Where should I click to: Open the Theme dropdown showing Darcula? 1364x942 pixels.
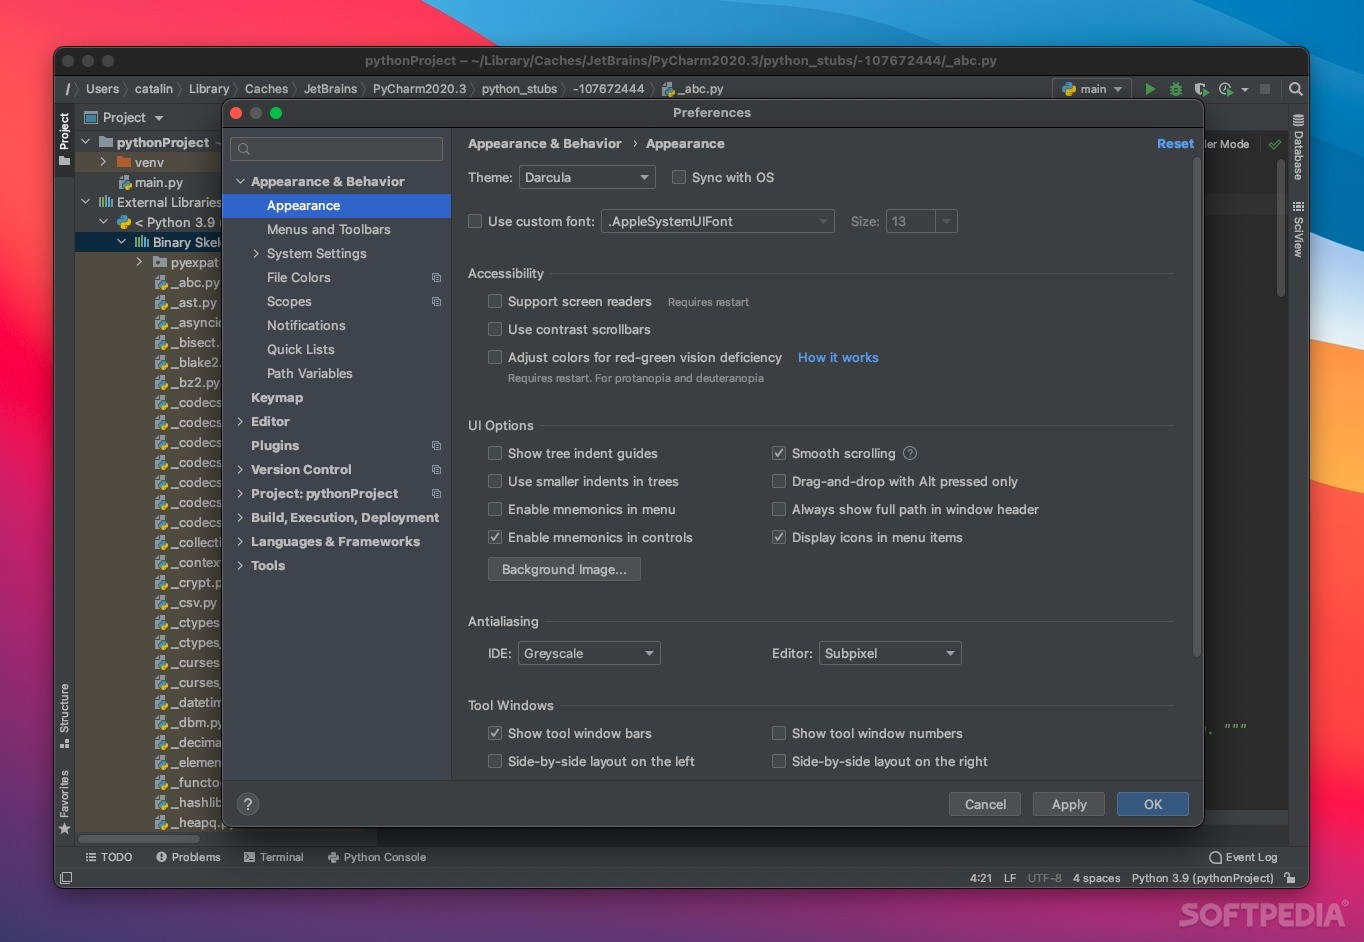(587, 177)
